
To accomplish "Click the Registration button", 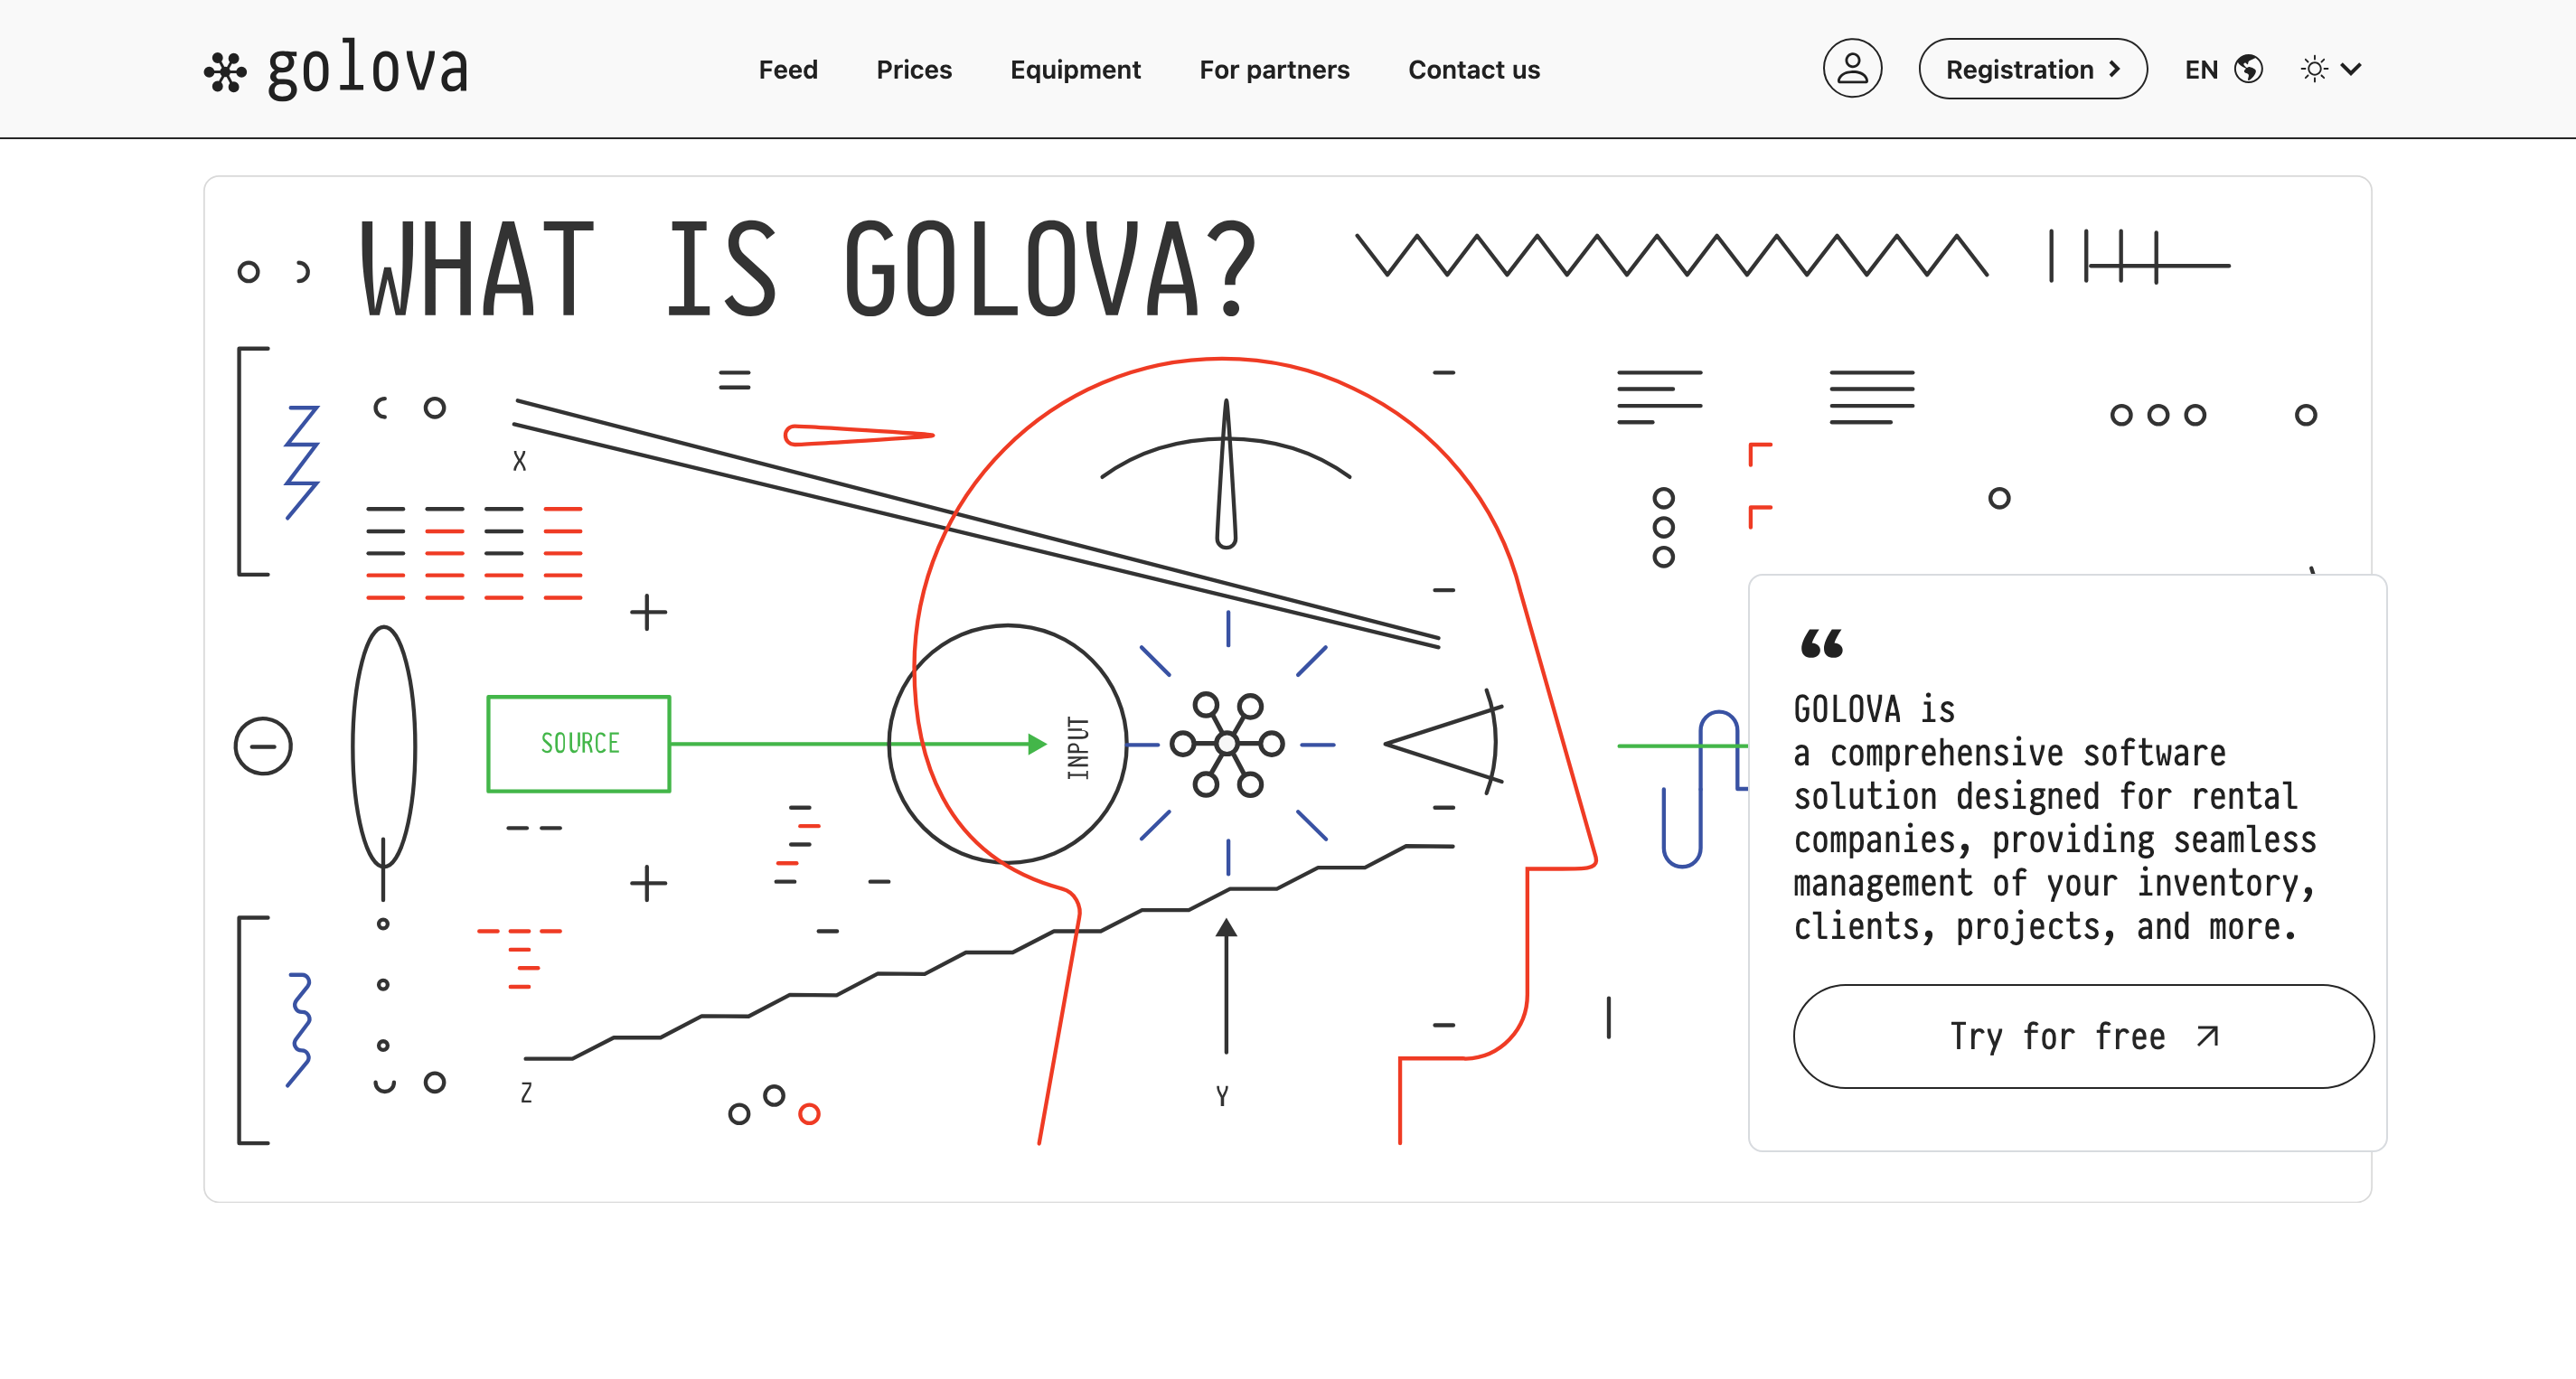I will (2019, 69).
